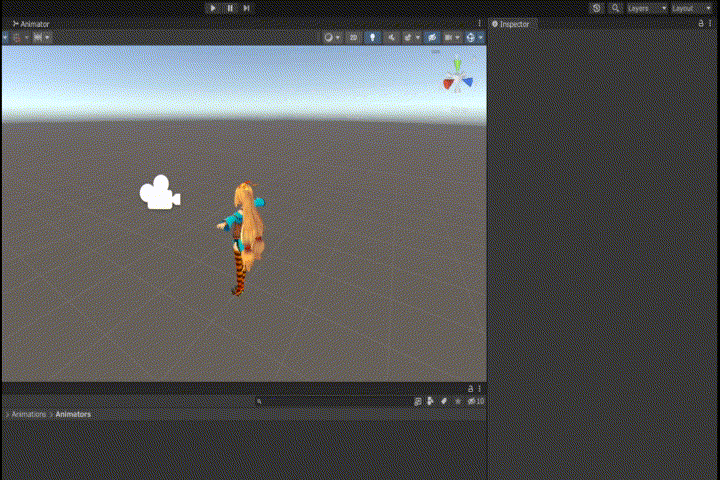Open the global Search magnifier icon

coord(615,8)
